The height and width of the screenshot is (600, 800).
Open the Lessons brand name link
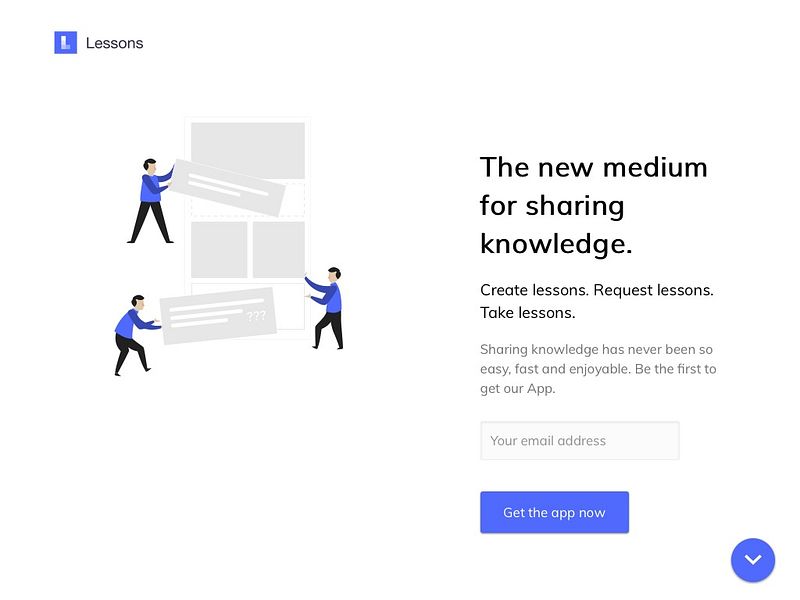pos(114,43)
